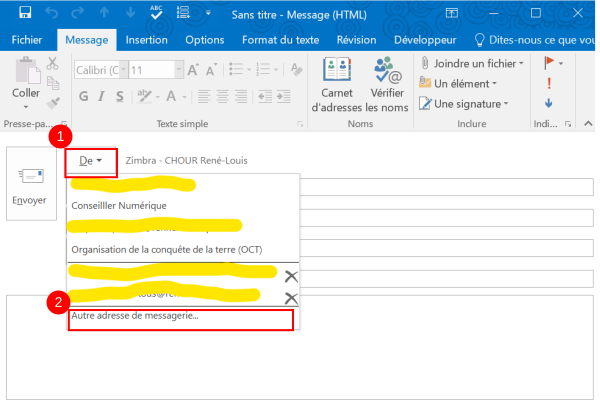The image size is (600, 405).
Task: Set low importance with blue down arrow
Action: tap(549, 103)
